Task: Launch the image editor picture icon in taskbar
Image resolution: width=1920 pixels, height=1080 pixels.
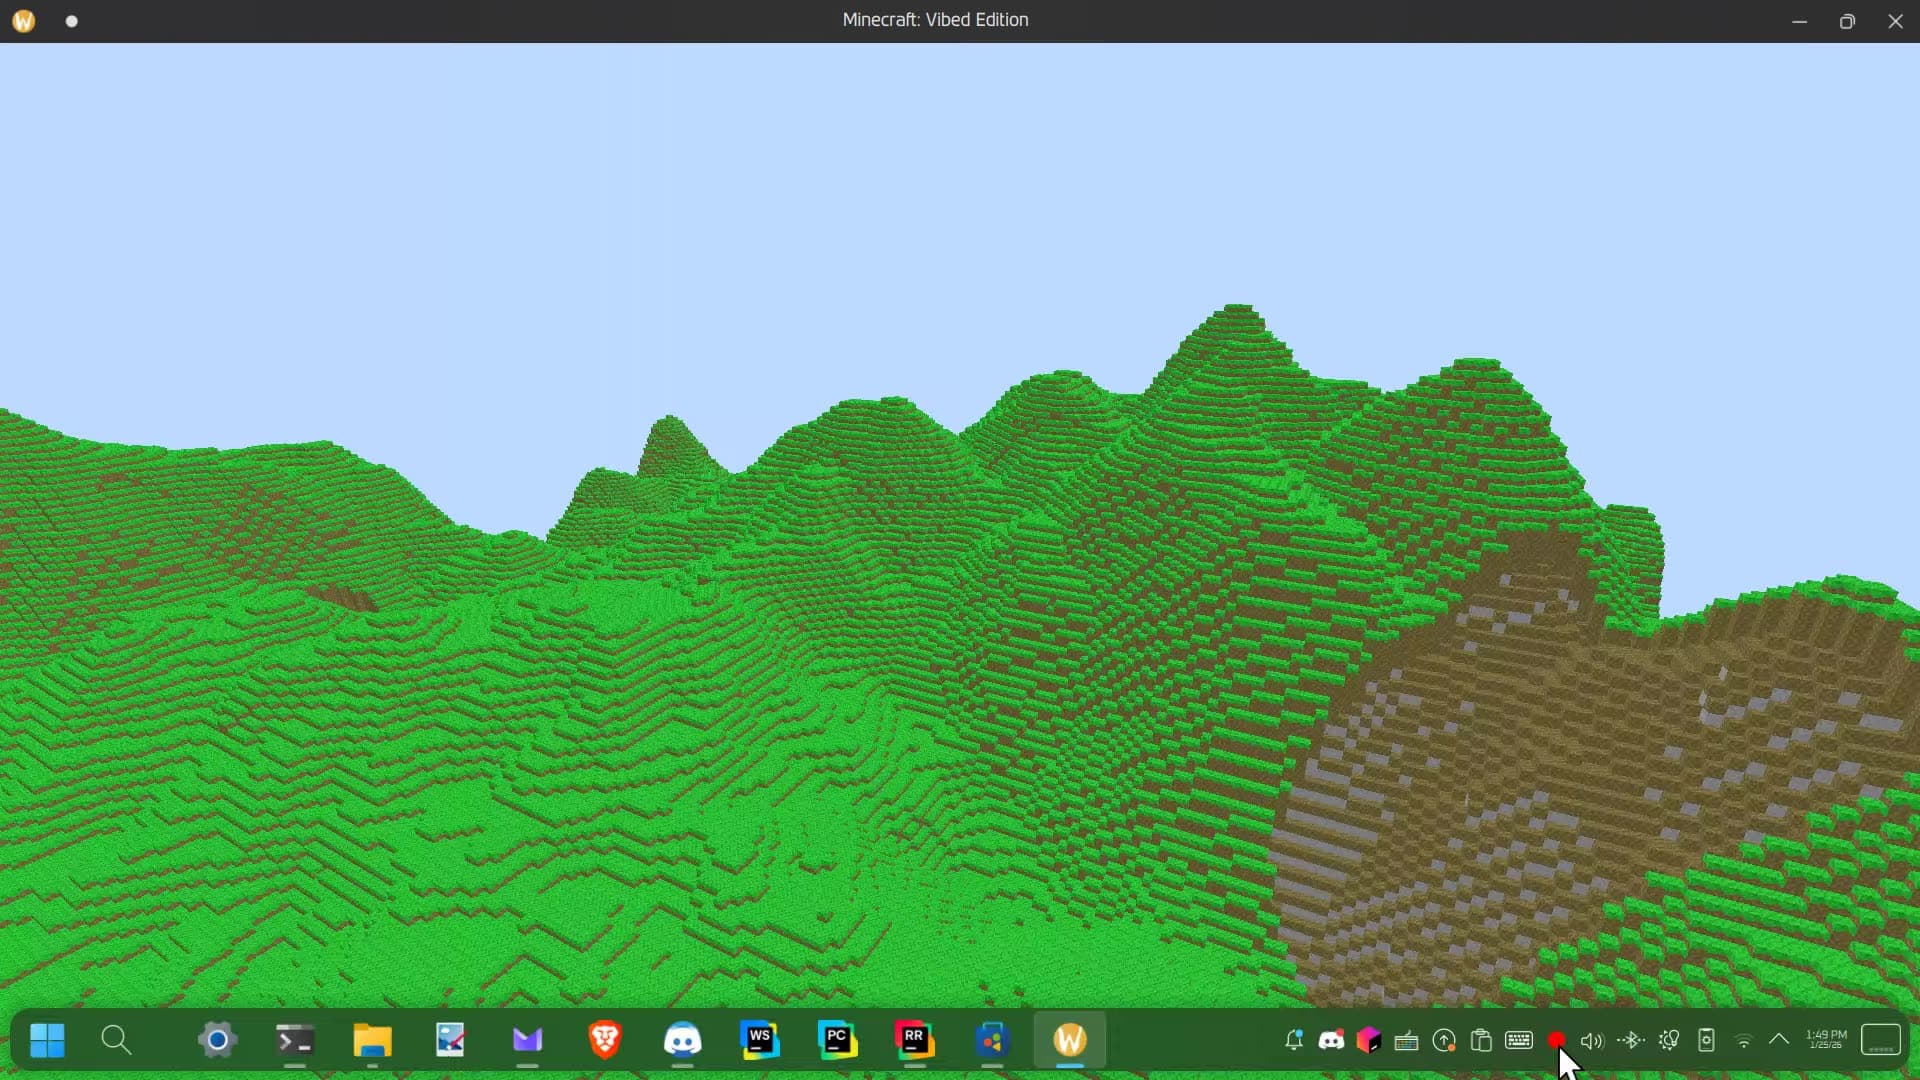Action: pyautogui.click(x=450, y=1040)
